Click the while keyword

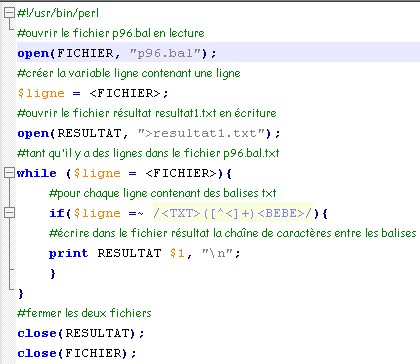point(37,173)
